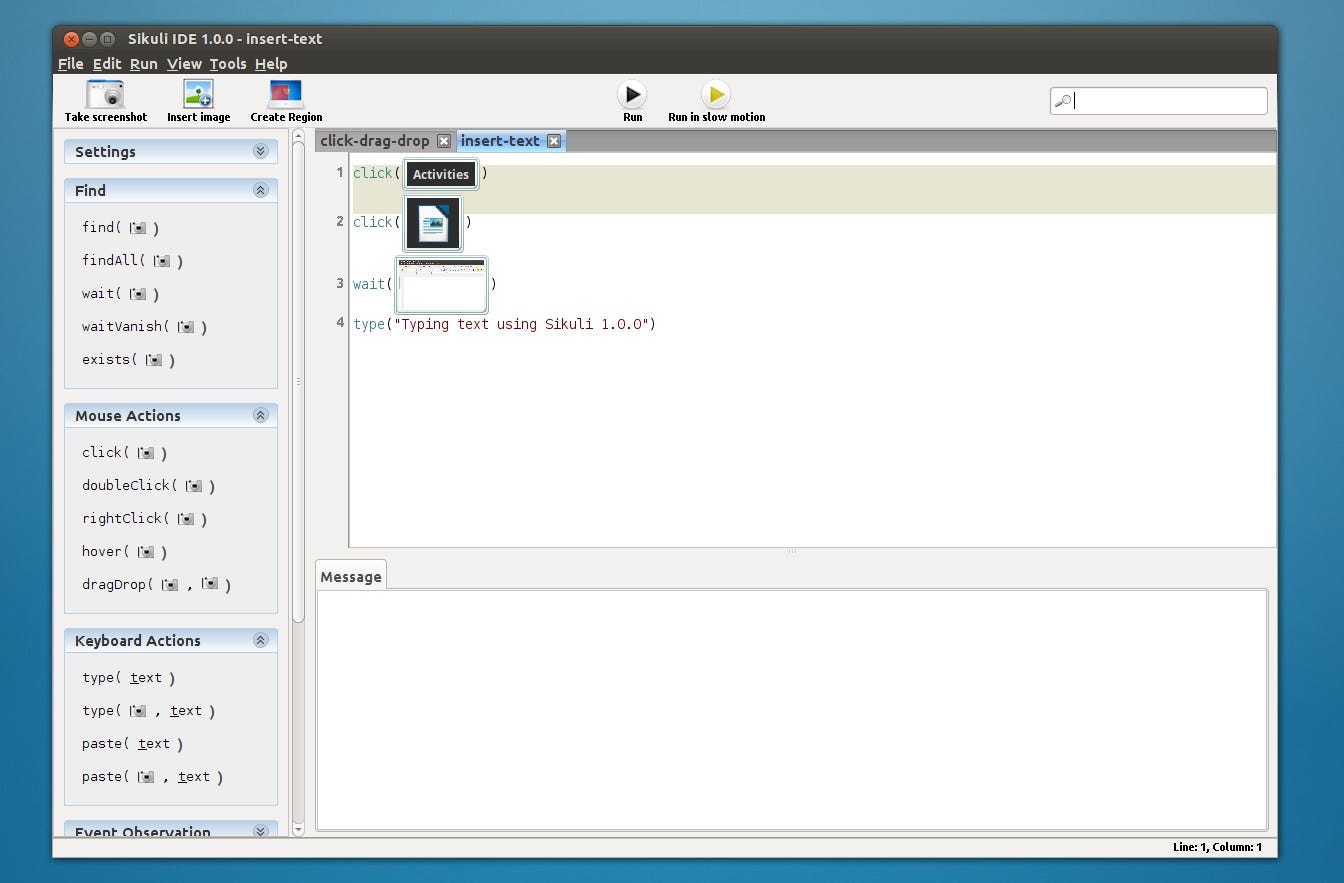Click the Create Region toolbar icon
The width and height of the screenshot is (1344, 883).
click(x=286, y=95)
